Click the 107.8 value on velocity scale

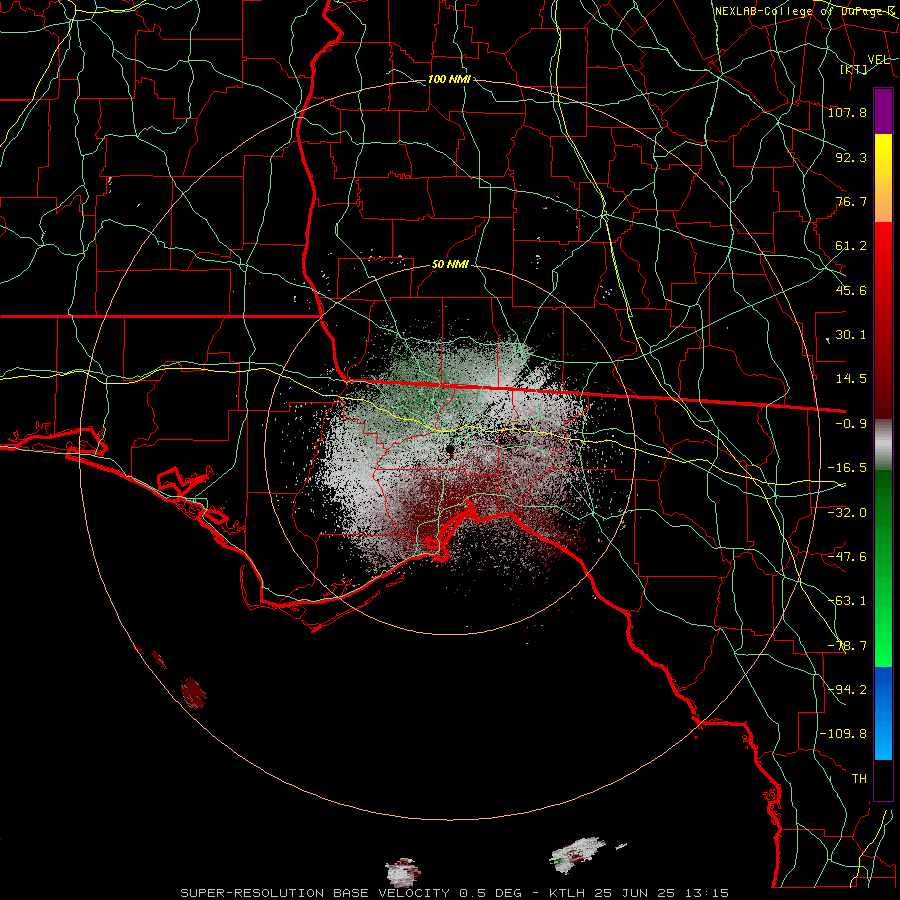pos(847,112)
